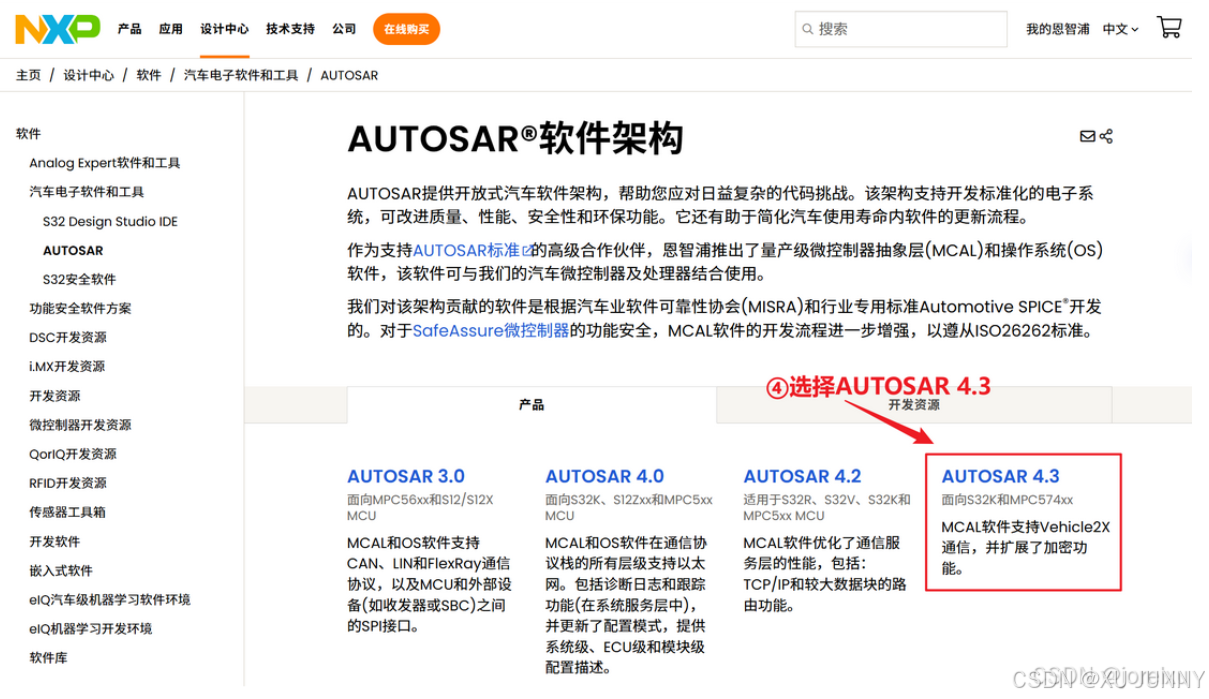
Task: Open the AUTOSAR 3.0 product link
Action: coord(406,476)
